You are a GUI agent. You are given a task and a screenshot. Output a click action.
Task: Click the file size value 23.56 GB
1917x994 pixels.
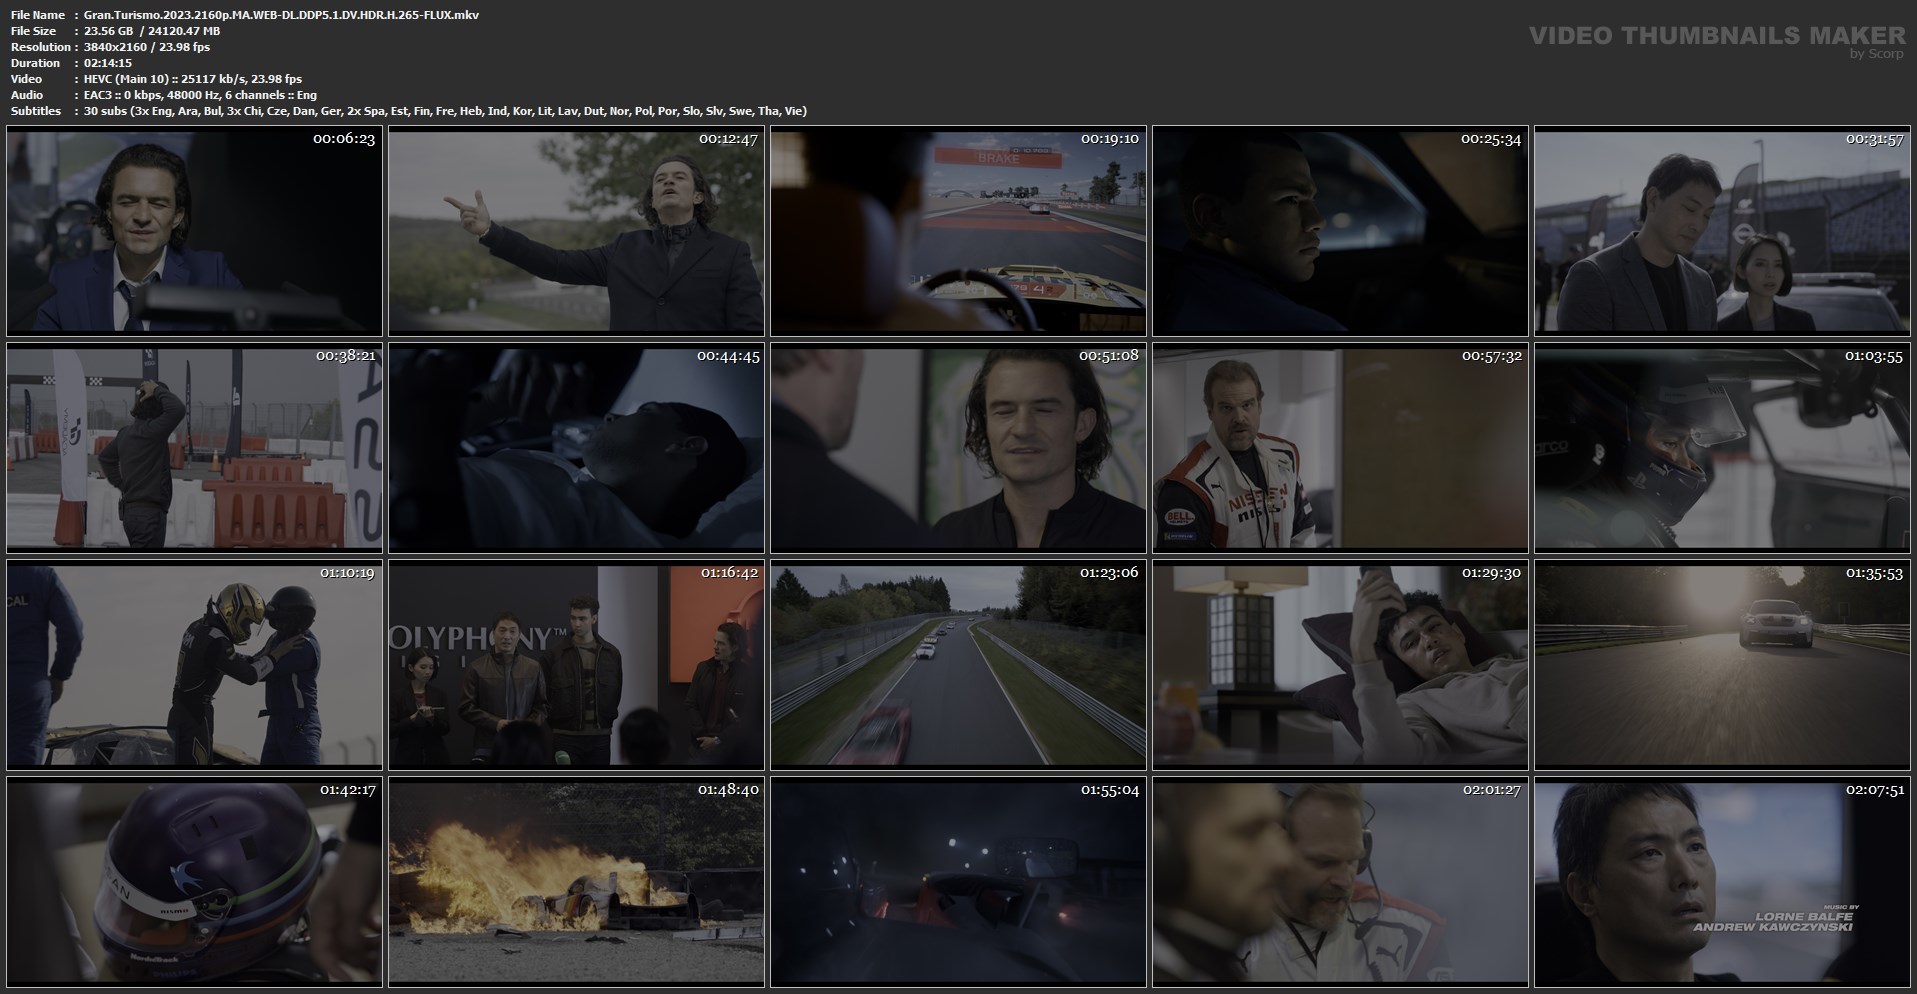pos(110,31)
